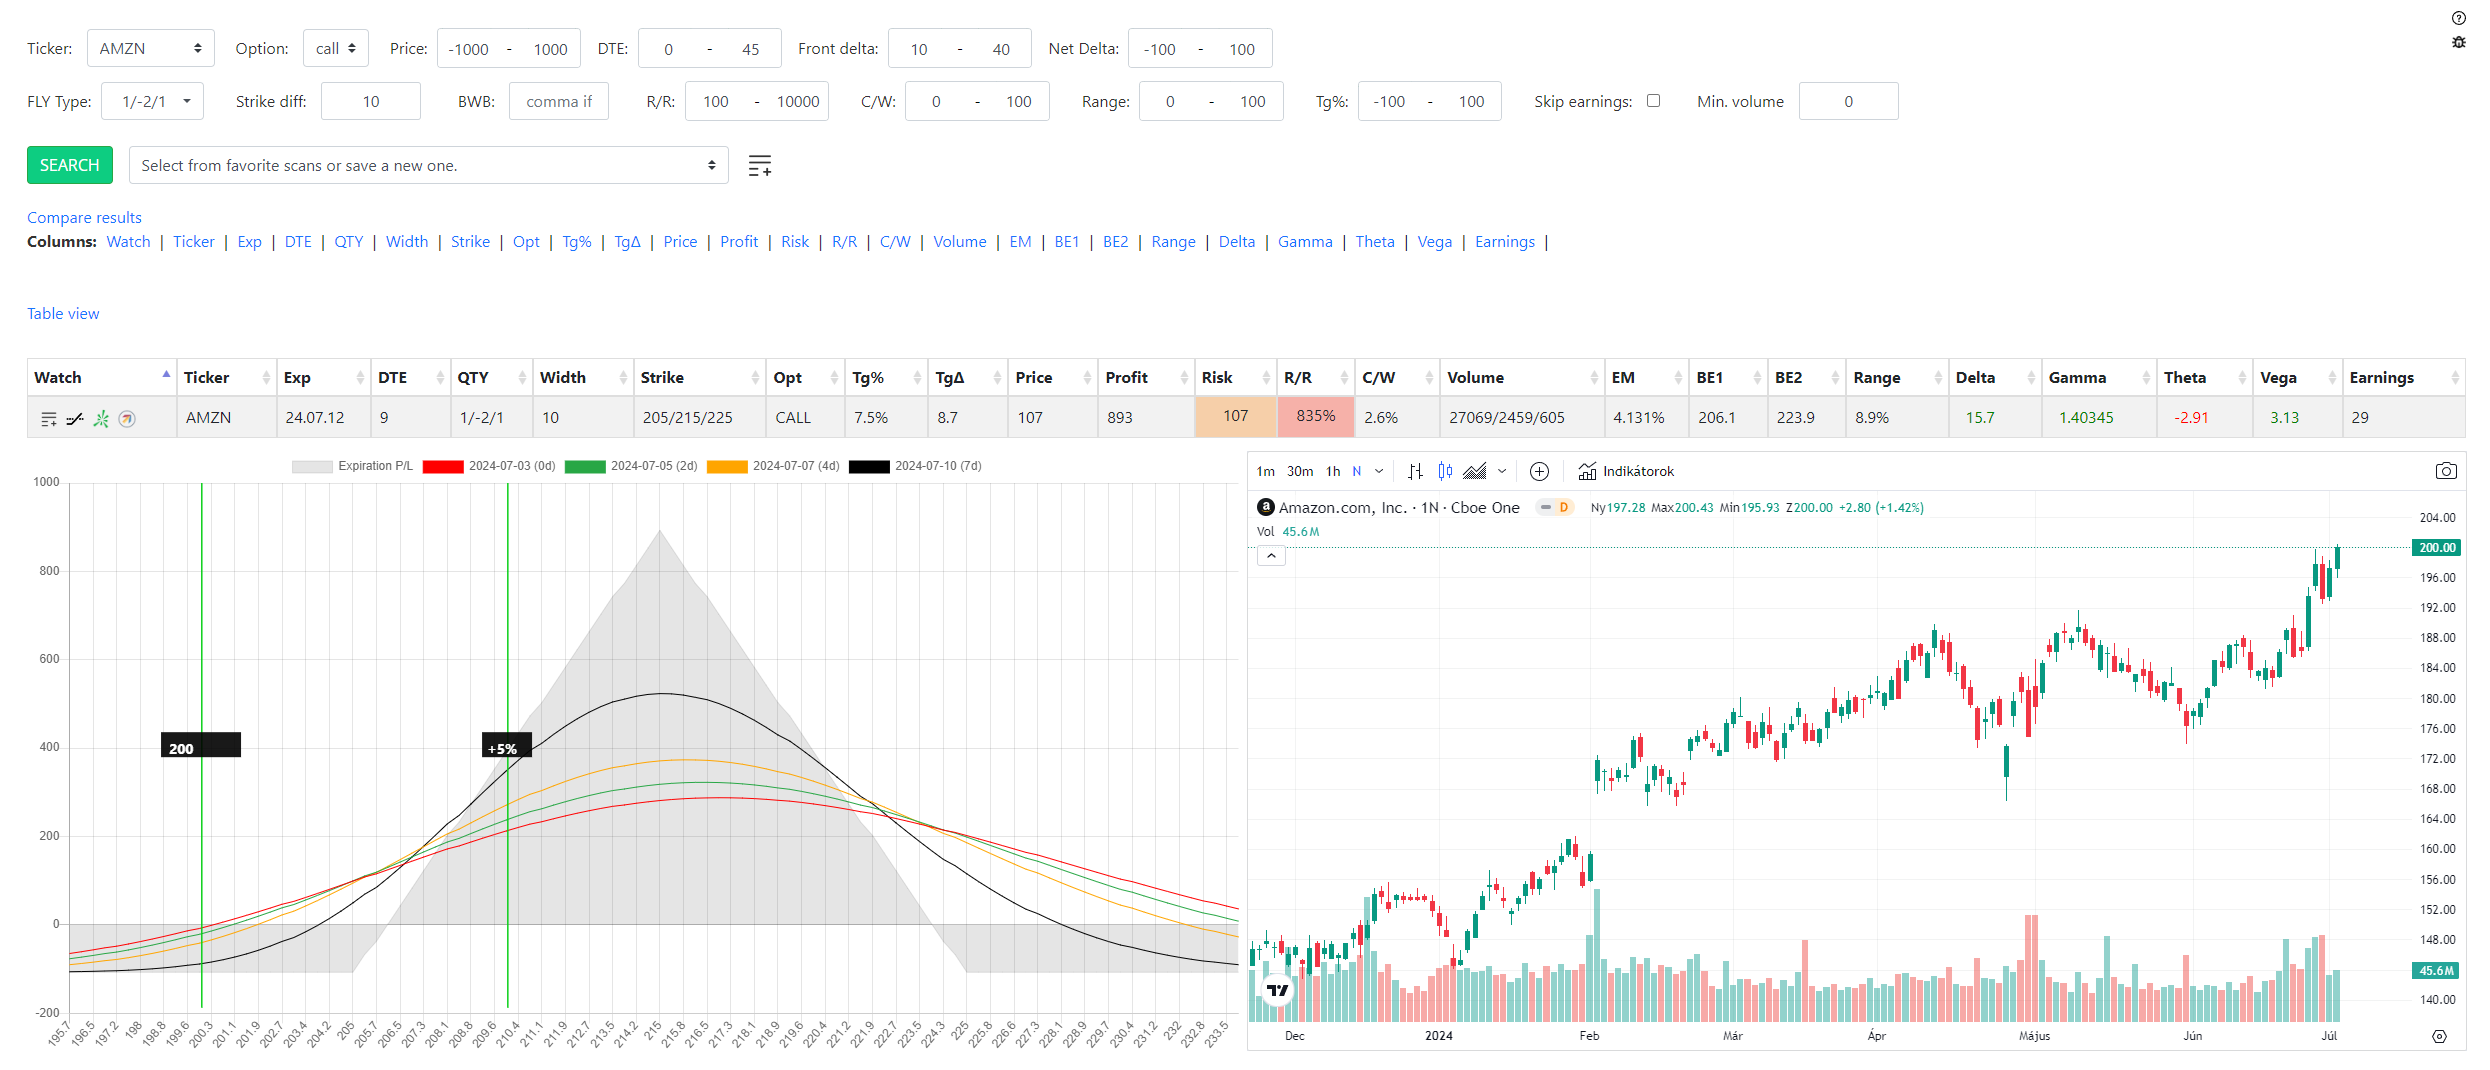Click the Watch column sort arrow

(x=166, y=375)
